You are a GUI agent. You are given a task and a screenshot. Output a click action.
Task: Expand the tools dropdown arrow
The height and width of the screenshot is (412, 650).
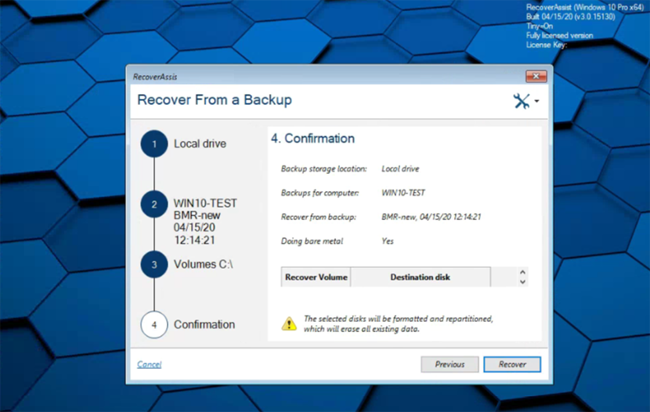coord(537,101)
